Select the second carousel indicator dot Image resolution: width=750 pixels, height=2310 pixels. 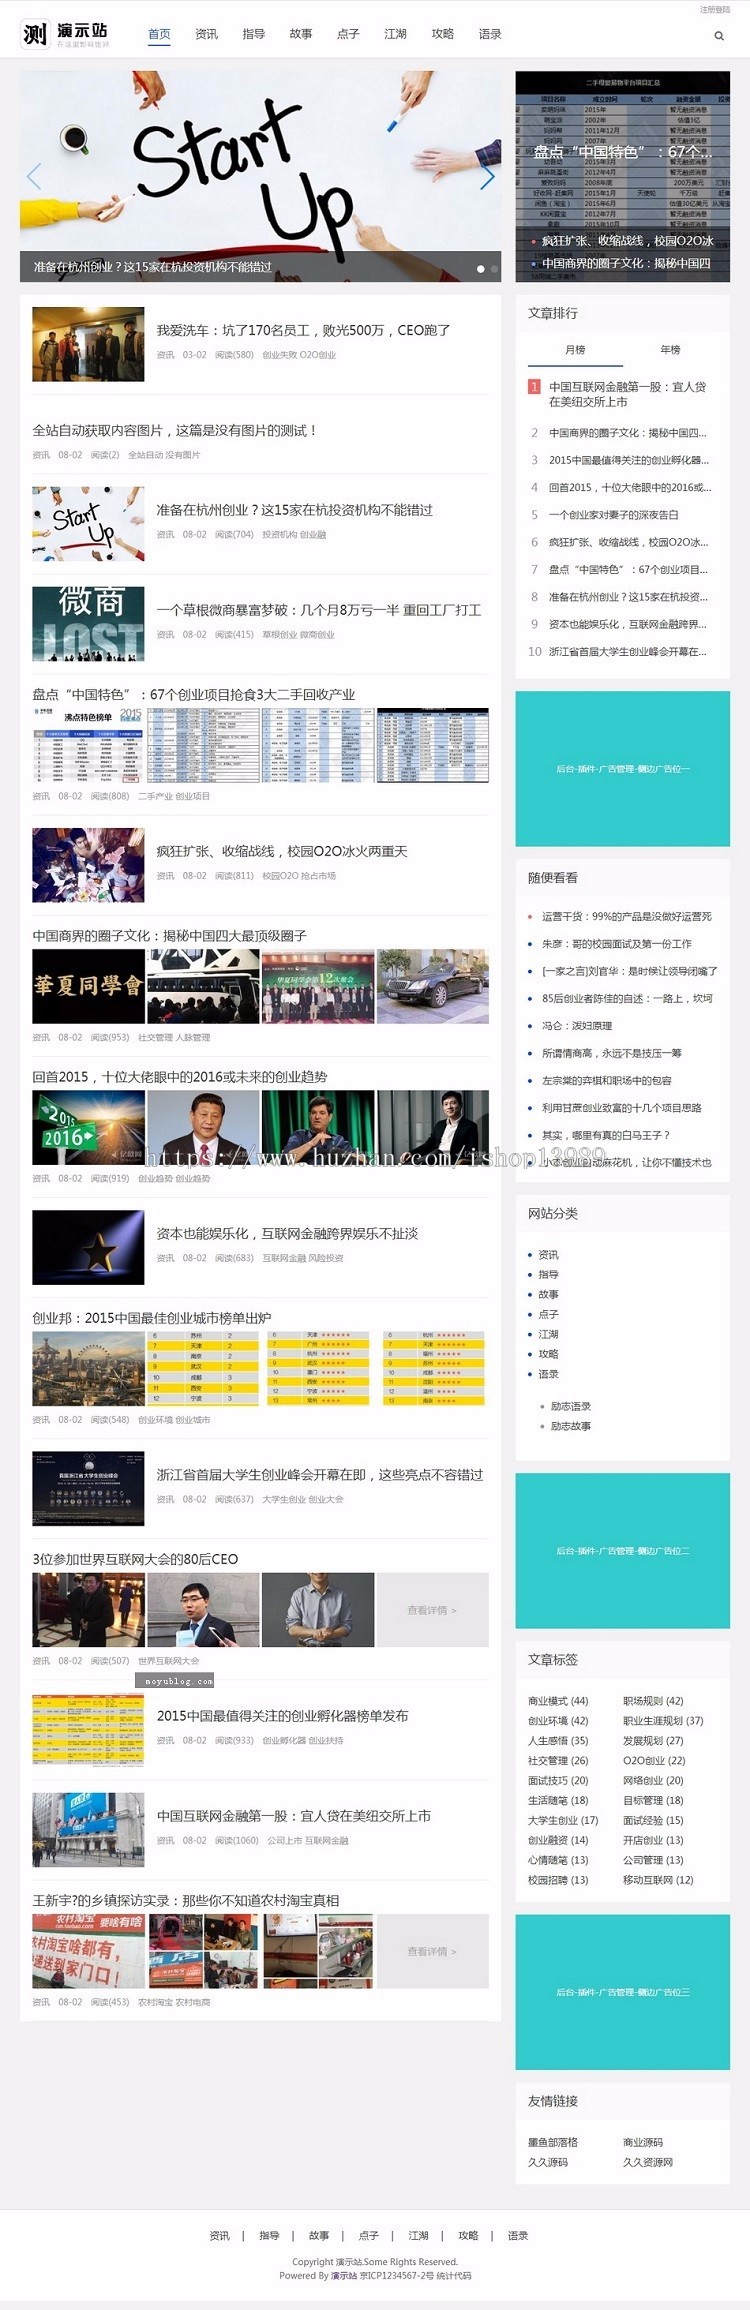494,269
